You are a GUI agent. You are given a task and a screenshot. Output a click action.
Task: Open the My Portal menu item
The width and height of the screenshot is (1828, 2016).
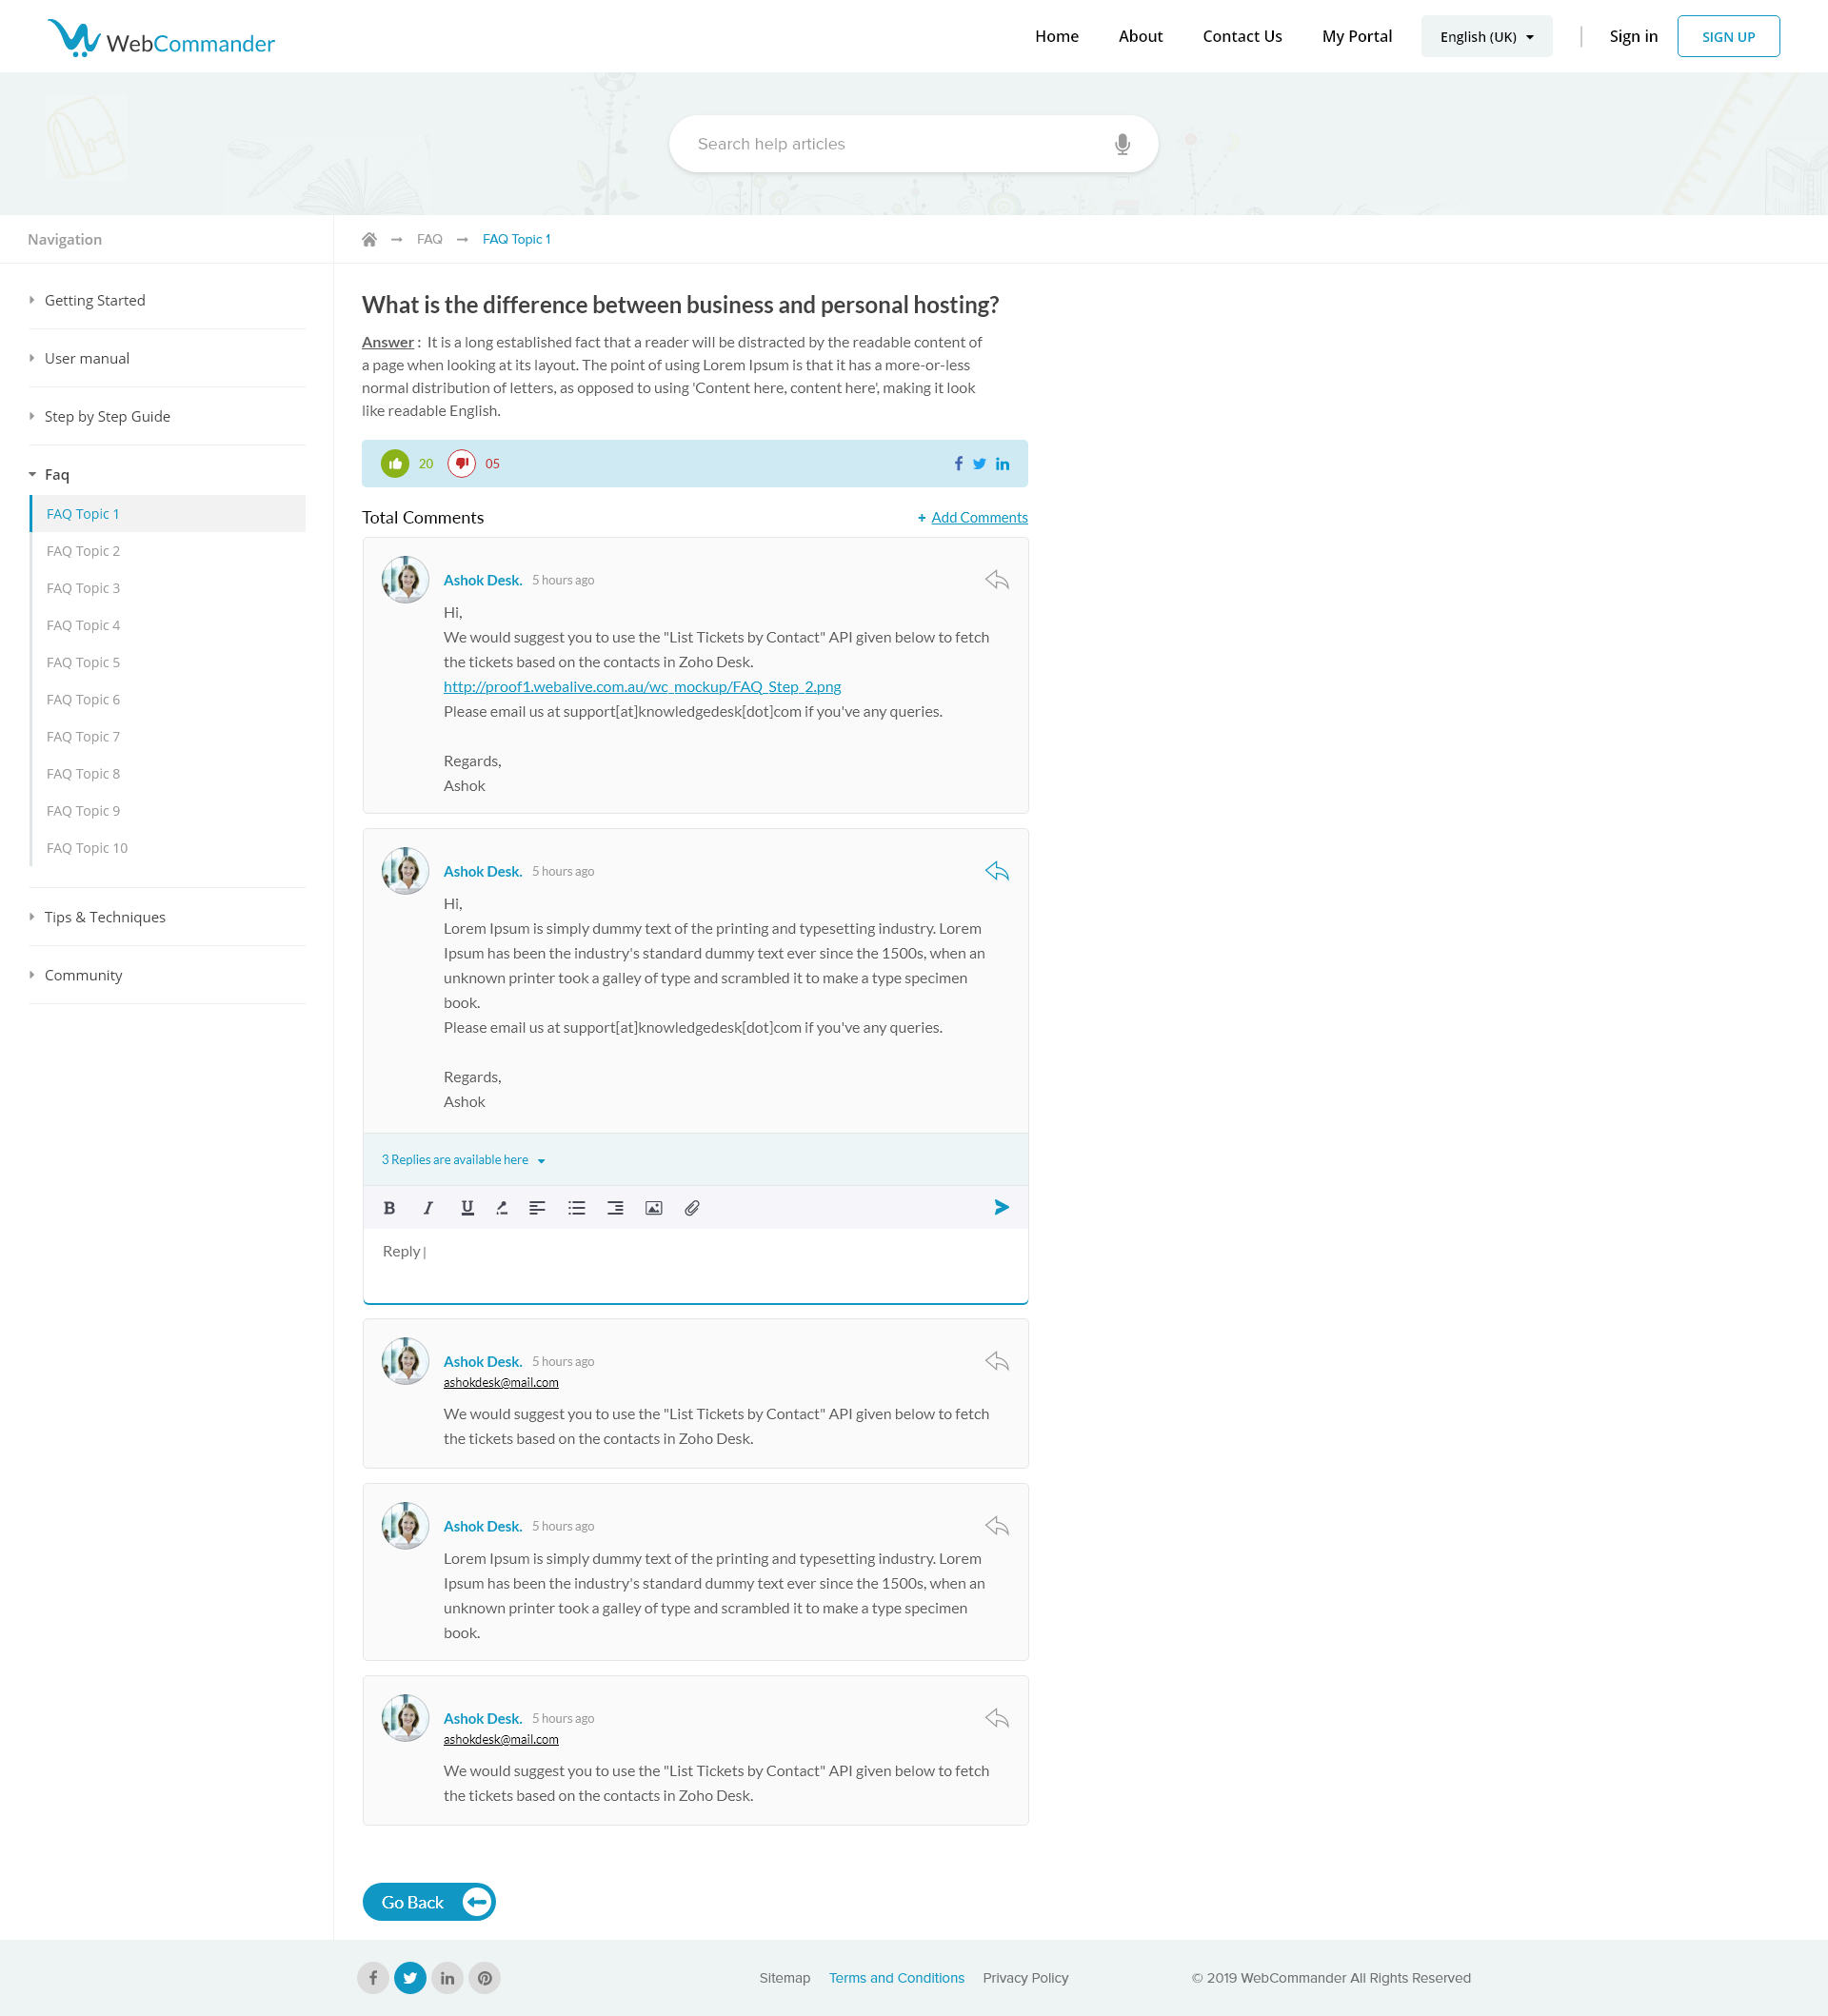click(x=1356, y=36)
